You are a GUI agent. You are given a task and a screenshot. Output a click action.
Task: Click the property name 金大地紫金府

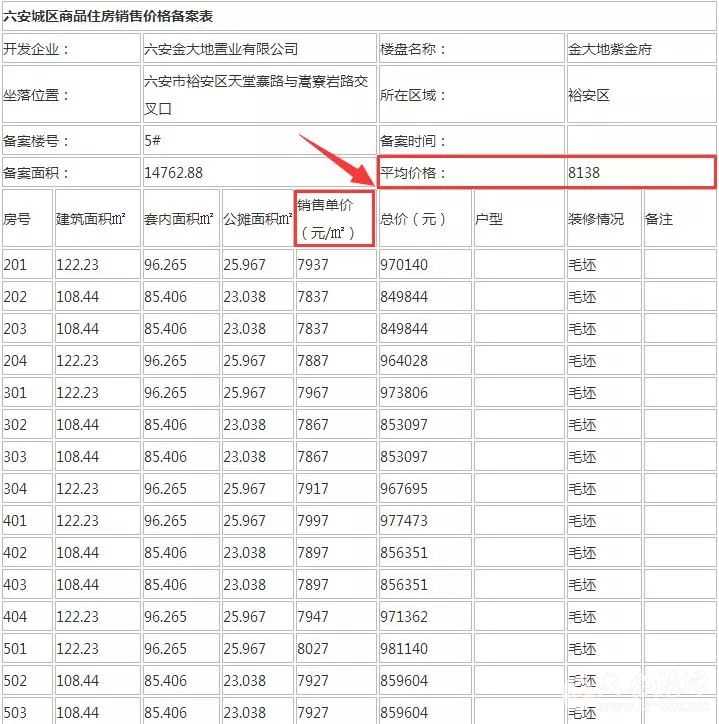pyautogui.click(x=610, y=49)
